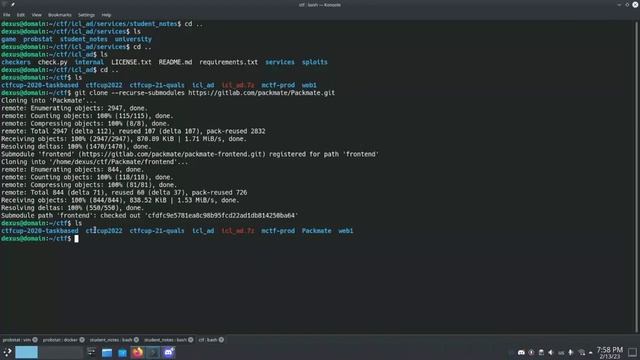The height and width of the screenshot is (360, 640).
Task: Switch to the 'probstat : vim' tab
Action: pos(17,340)
